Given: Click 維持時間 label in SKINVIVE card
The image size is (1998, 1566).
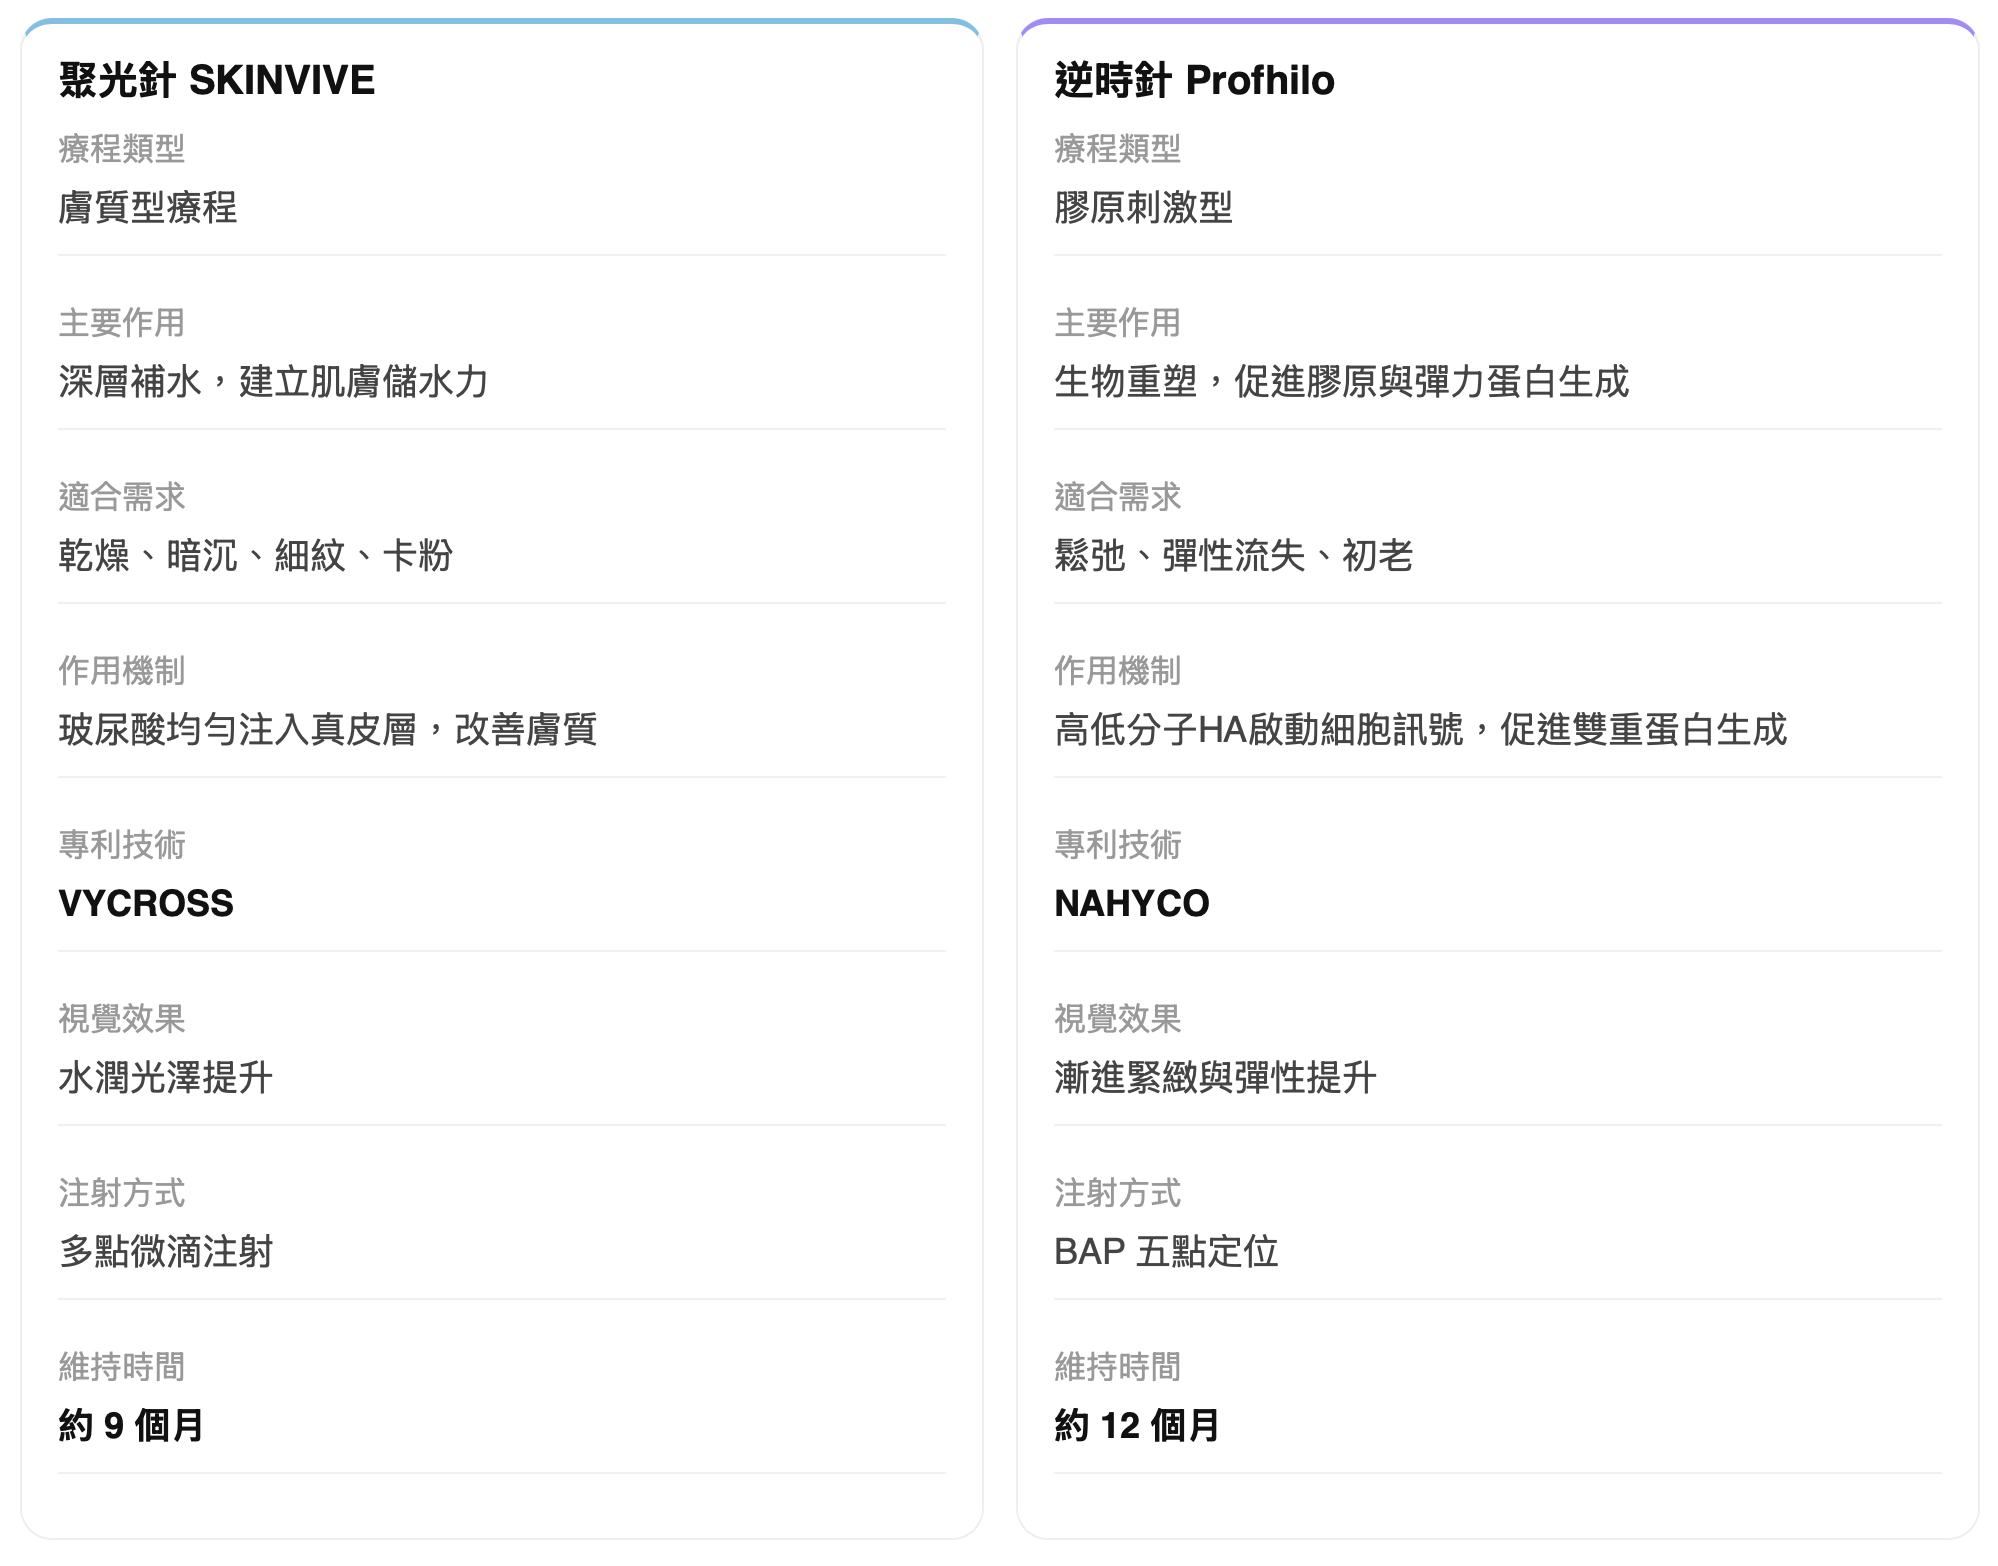Looking at the screenshot, I should 122,1367.
